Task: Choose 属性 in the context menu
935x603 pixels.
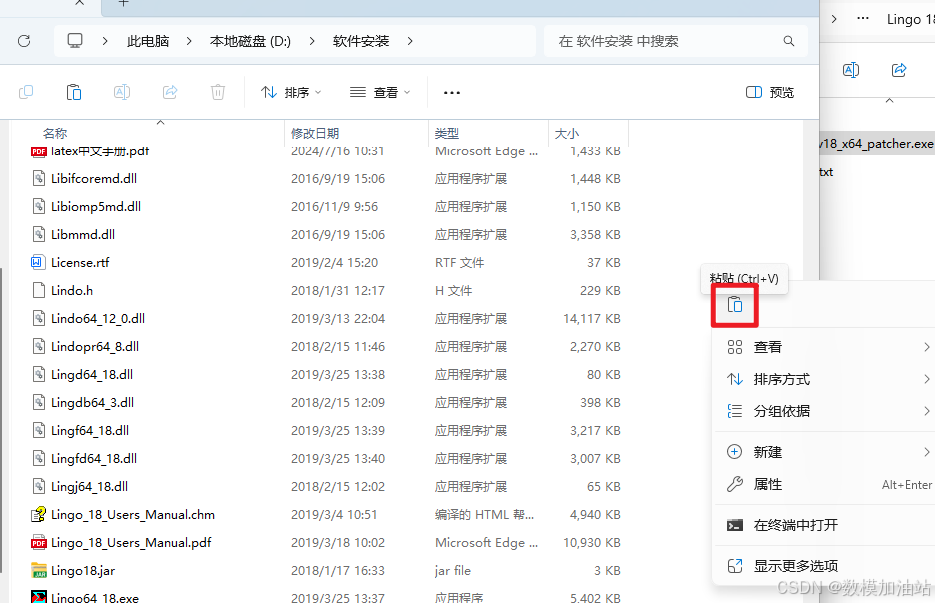Action: 825,484
